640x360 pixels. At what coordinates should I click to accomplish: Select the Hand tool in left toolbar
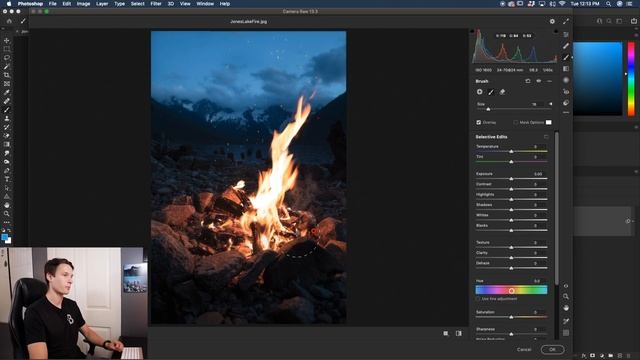[7, 205]
